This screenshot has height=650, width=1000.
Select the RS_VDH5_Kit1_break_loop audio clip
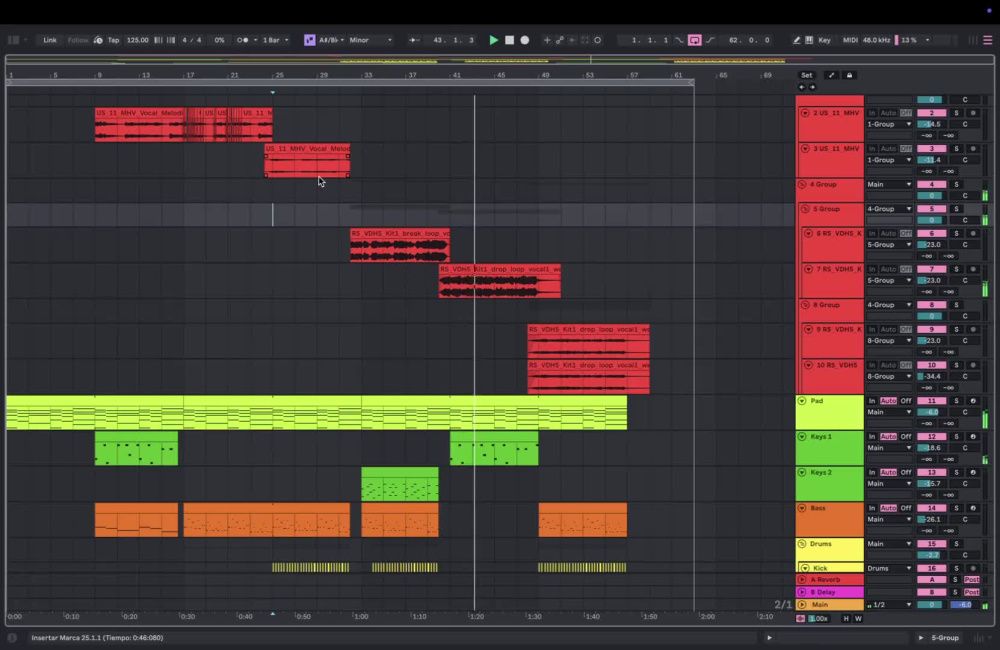400,246
